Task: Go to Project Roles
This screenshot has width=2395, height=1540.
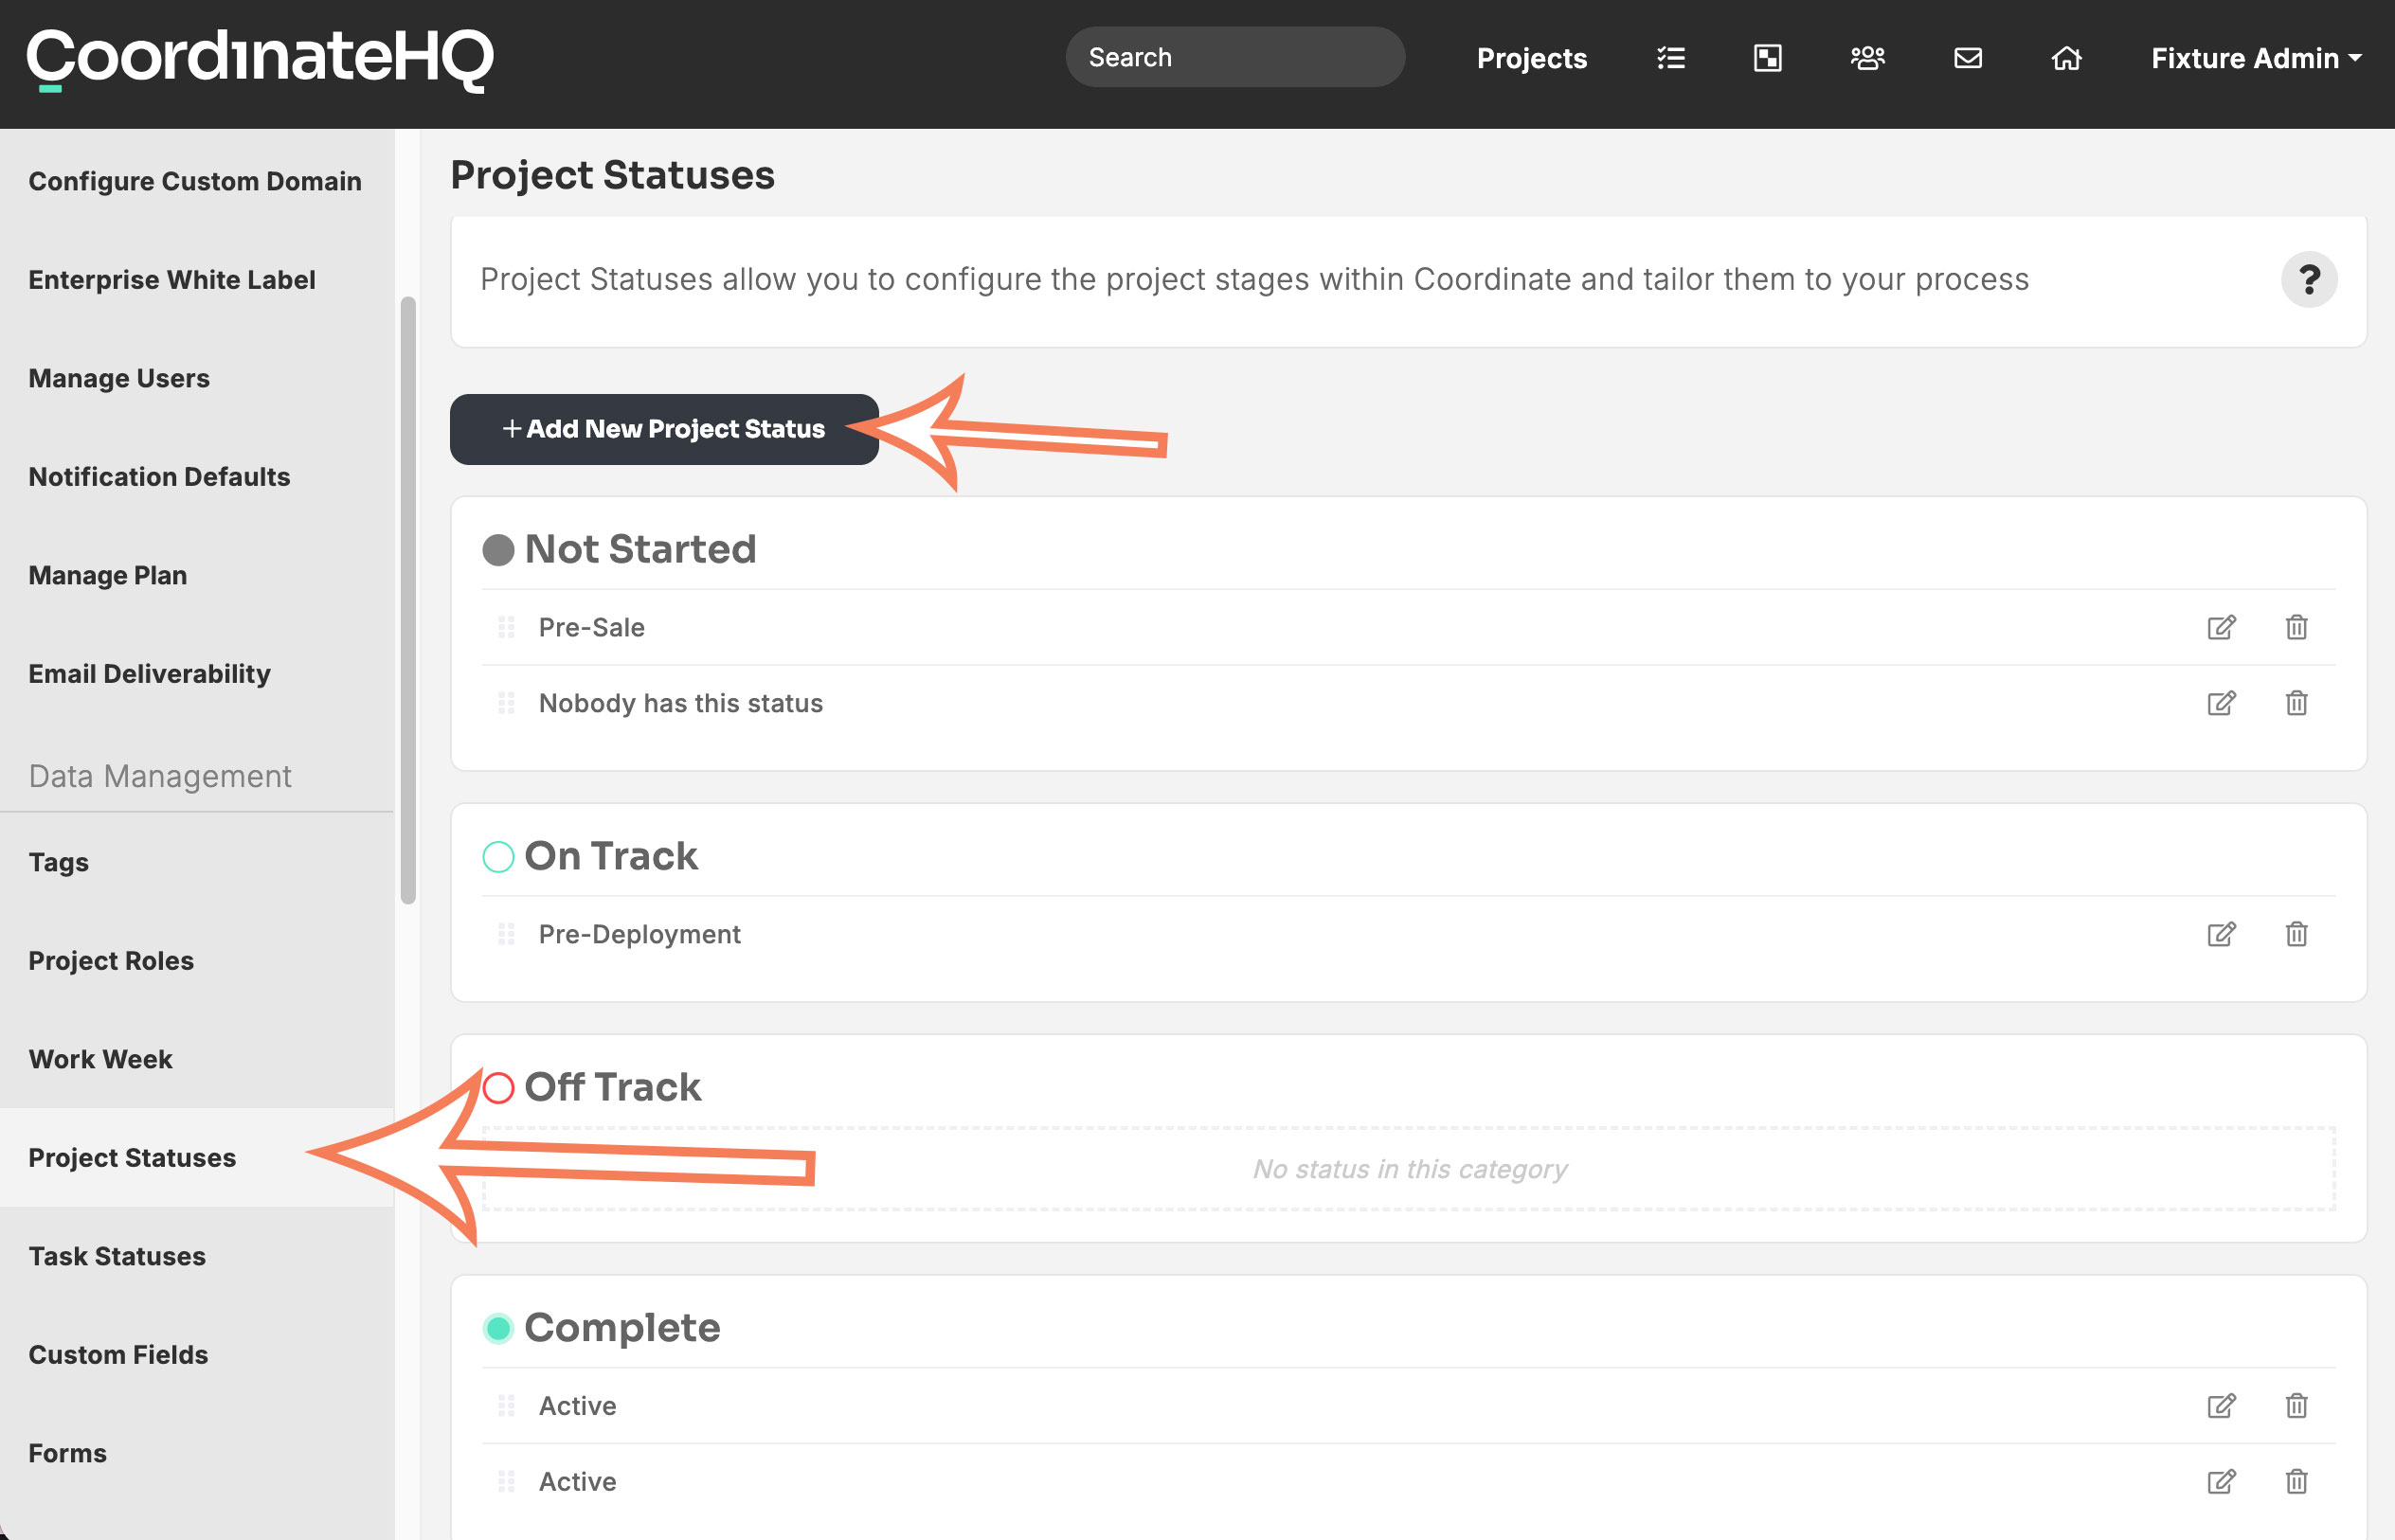Action: click(x=111, y=961)
